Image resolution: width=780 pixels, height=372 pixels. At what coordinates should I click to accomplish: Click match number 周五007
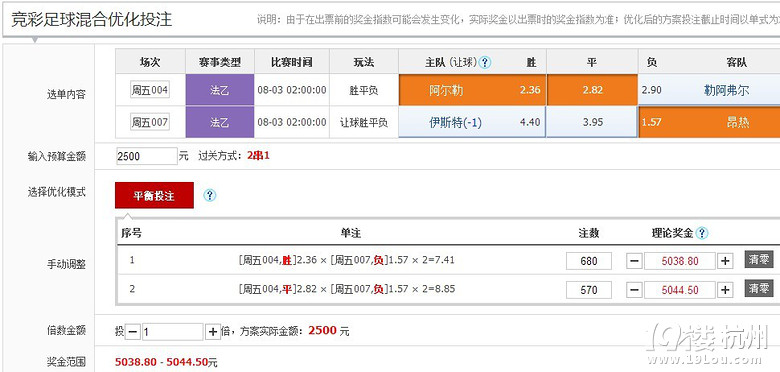pos(150,122)
